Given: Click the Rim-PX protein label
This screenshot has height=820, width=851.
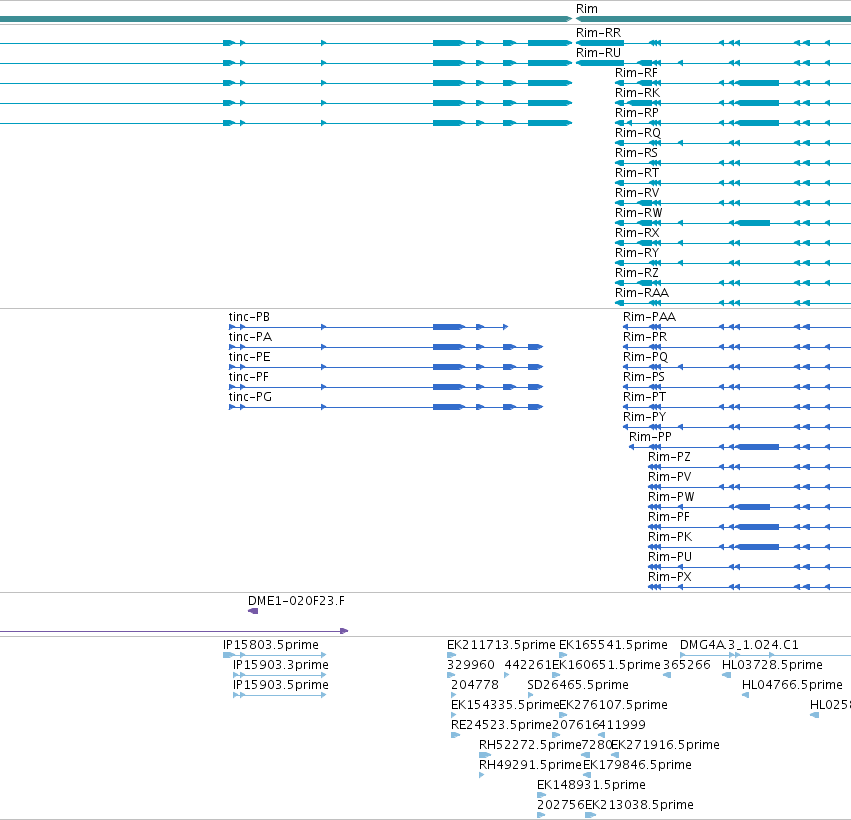Looking at the screenshot, I should click(x=670, y=577).
